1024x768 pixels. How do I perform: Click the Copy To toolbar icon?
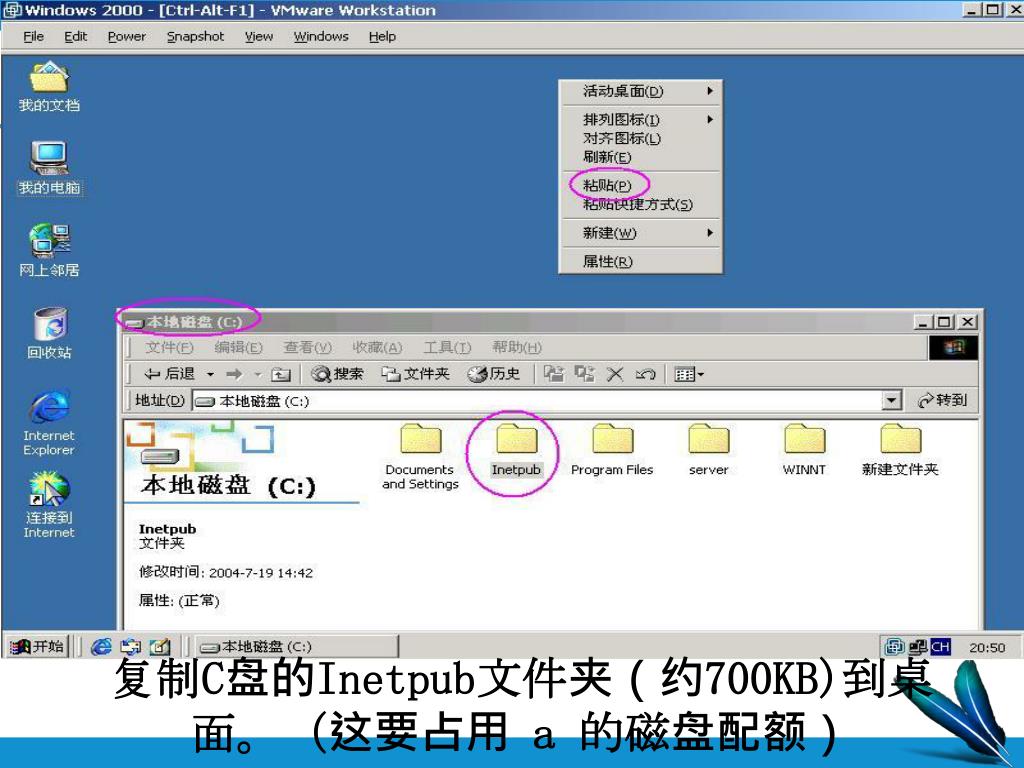[x=584, y=374]
